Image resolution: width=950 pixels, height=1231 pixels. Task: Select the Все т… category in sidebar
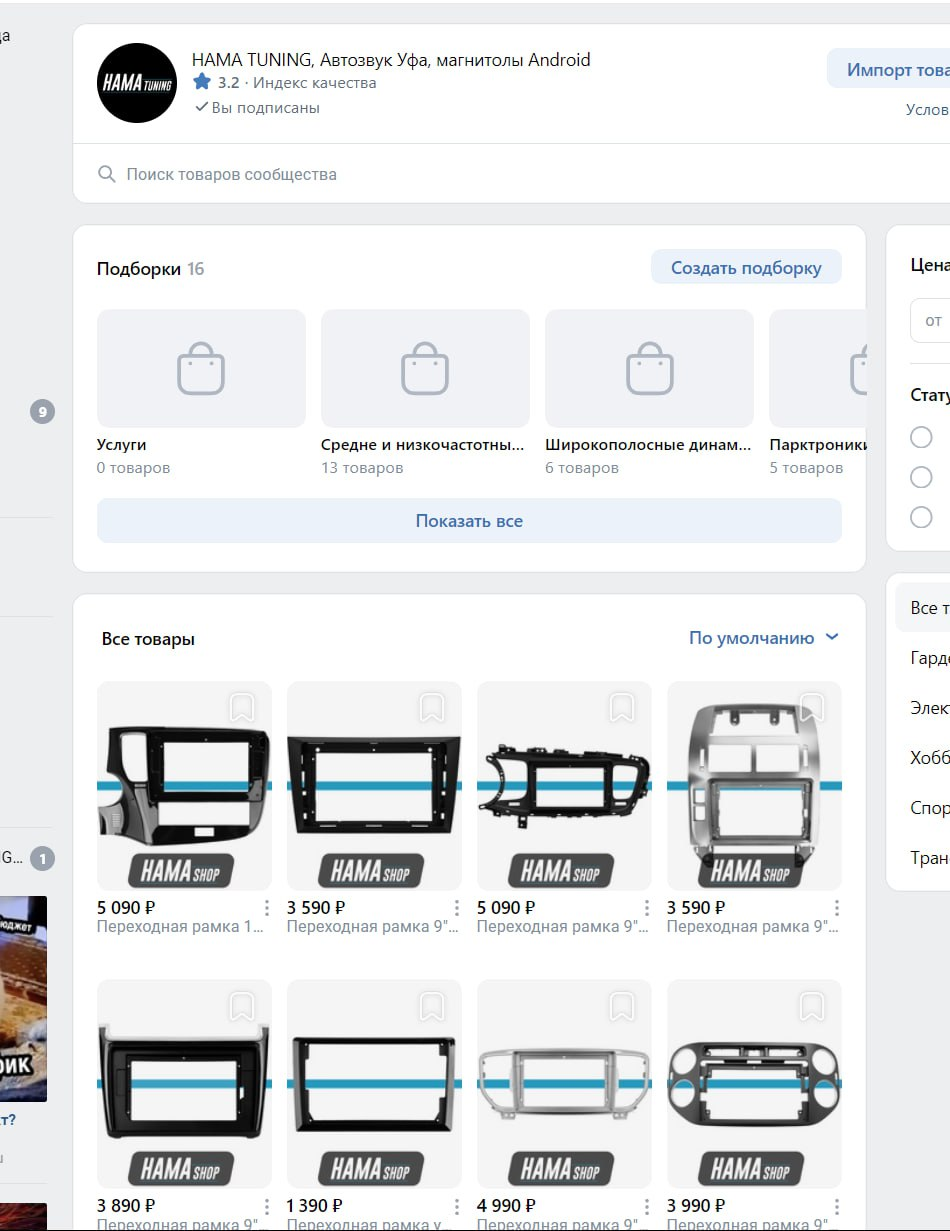tap(922, 608)
